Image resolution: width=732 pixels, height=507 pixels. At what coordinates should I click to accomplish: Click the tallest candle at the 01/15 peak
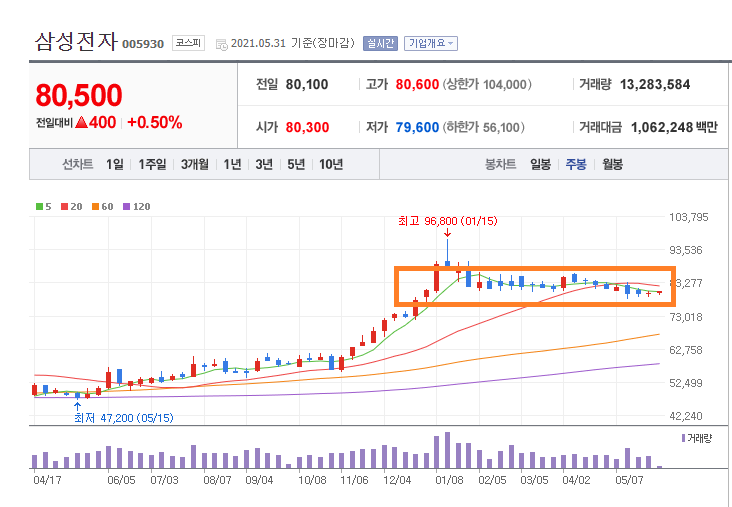(447, 254)
